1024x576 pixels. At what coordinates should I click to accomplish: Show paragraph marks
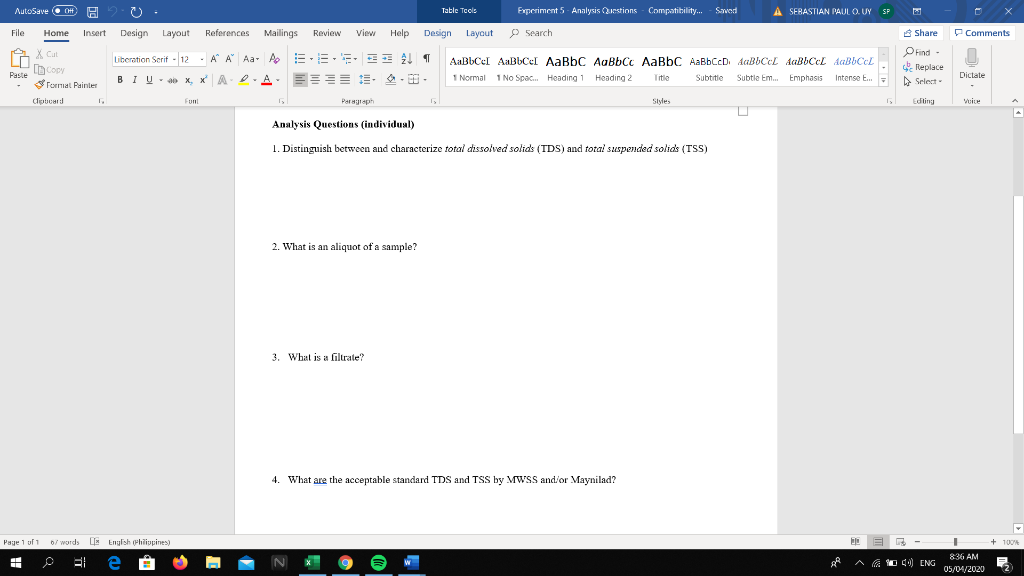424,59
